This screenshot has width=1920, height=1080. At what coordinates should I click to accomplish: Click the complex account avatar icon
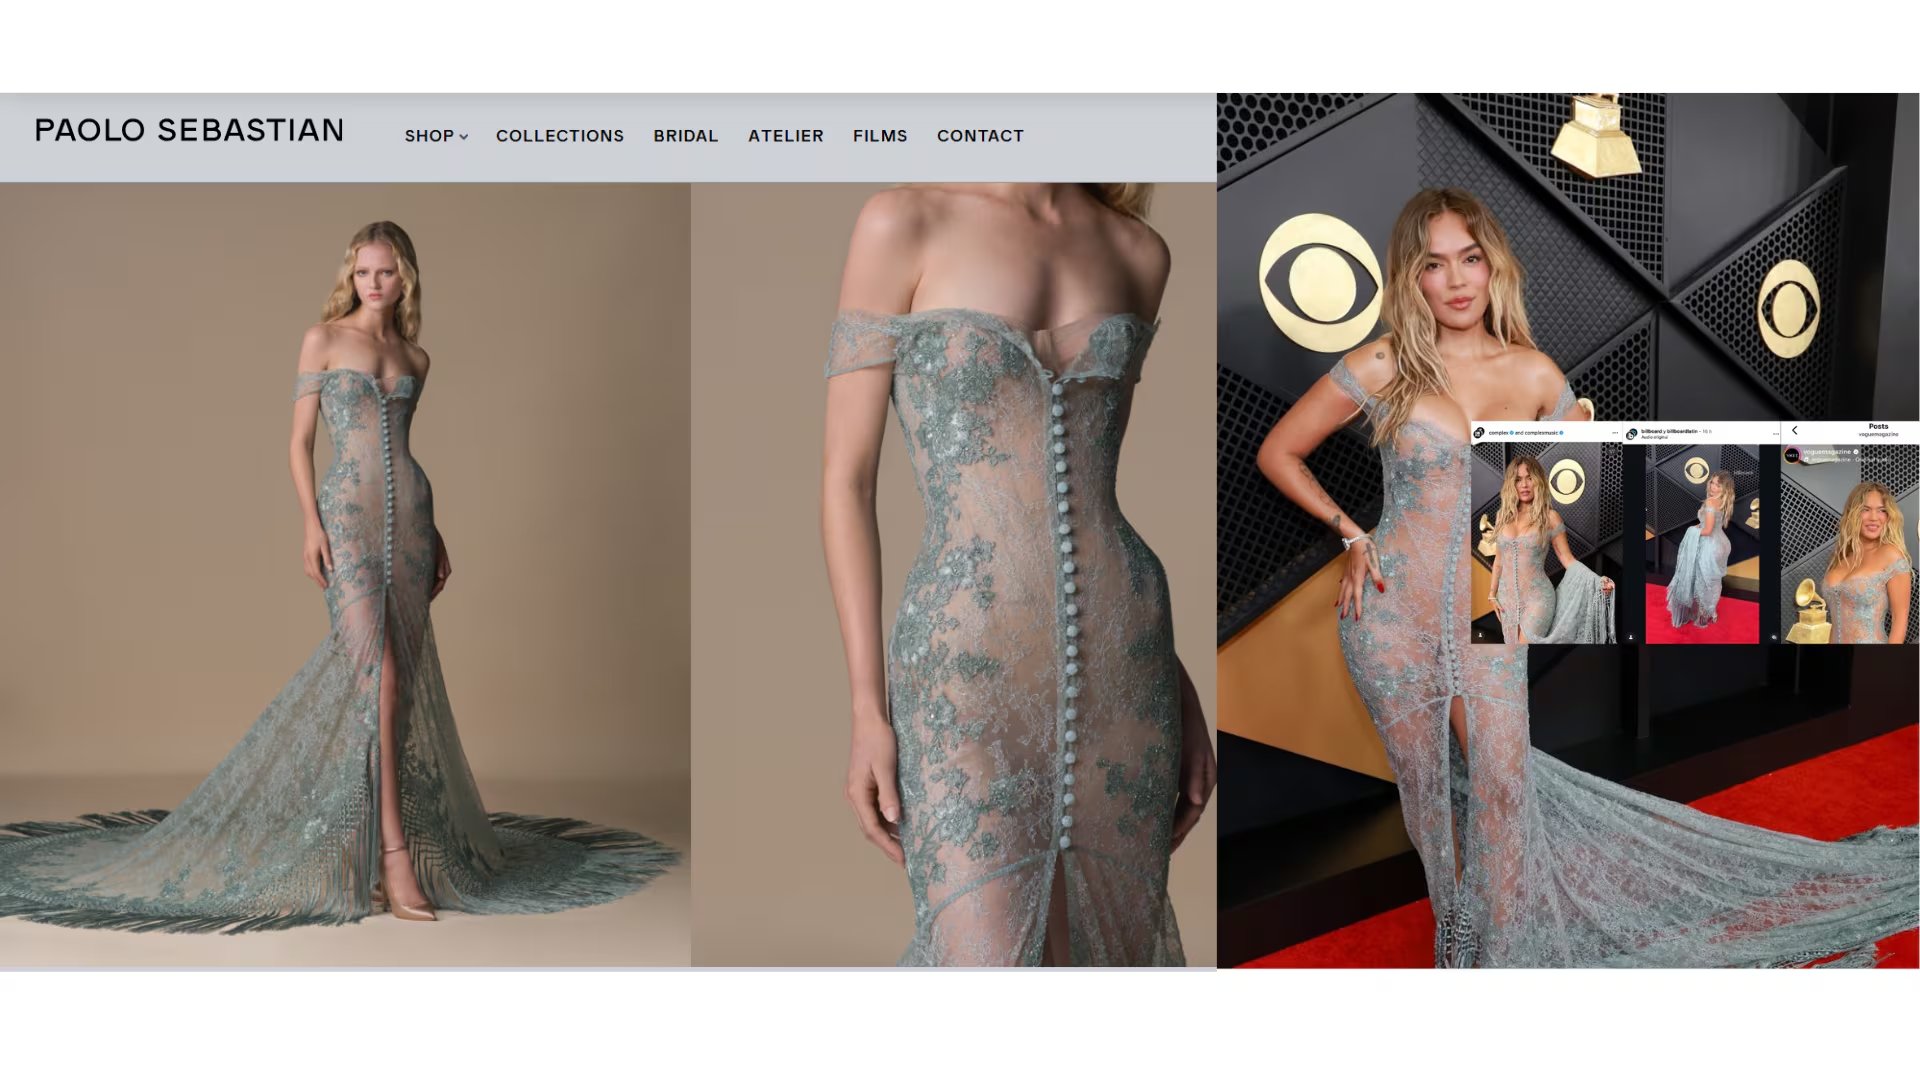point(1479,433)
